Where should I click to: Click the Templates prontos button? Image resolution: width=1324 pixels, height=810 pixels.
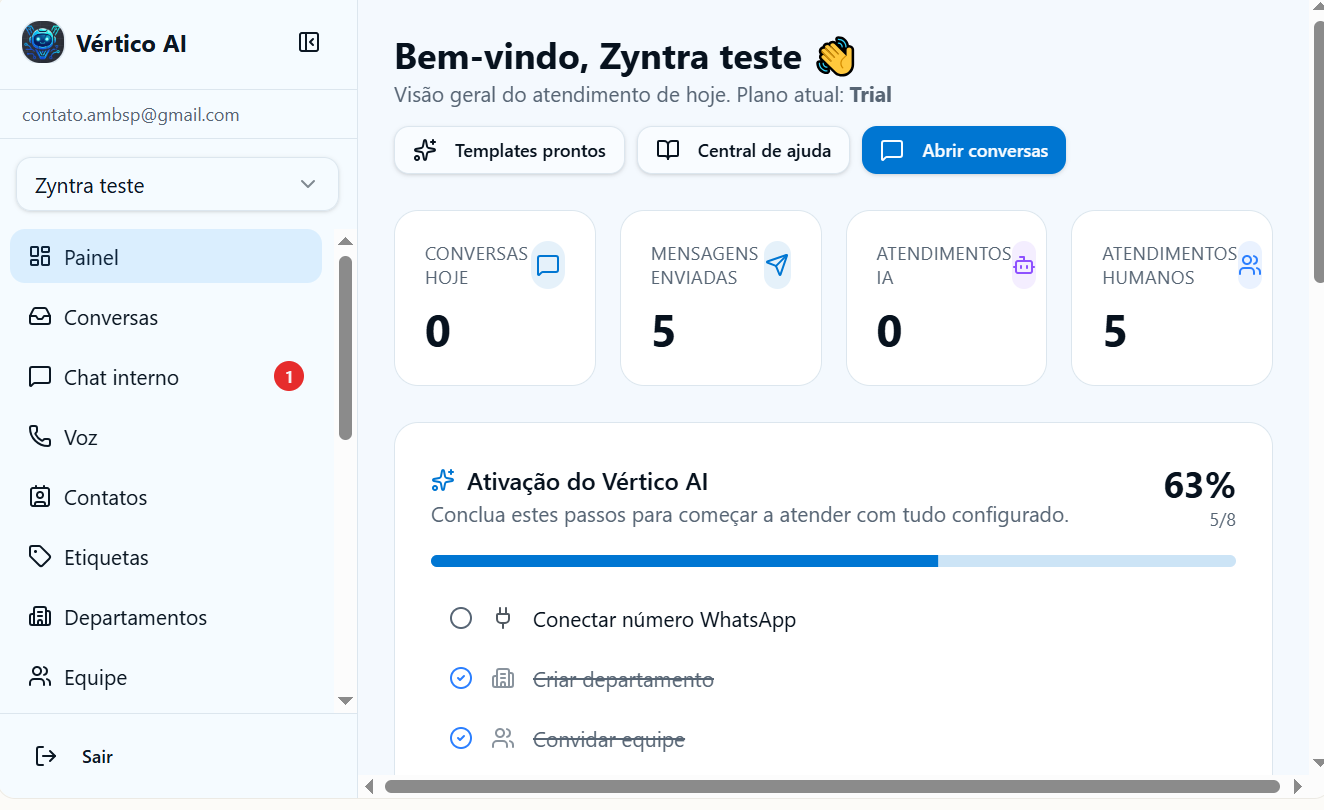[x=510, y=150]
